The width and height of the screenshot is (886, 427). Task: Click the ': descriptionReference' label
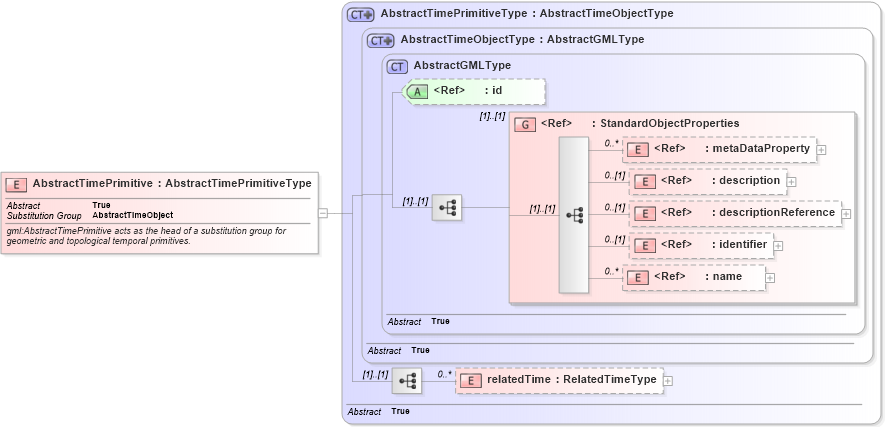[x=773, y=212]
